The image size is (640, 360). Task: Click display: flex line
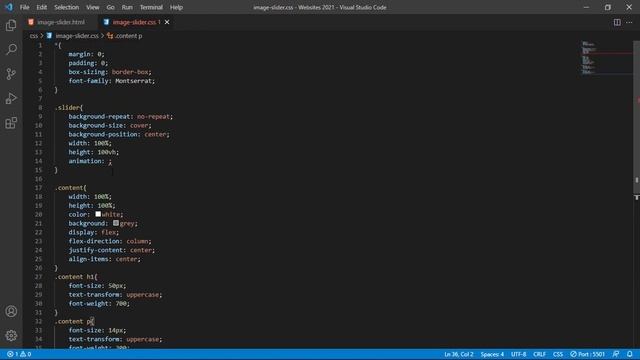click(93, 232)
